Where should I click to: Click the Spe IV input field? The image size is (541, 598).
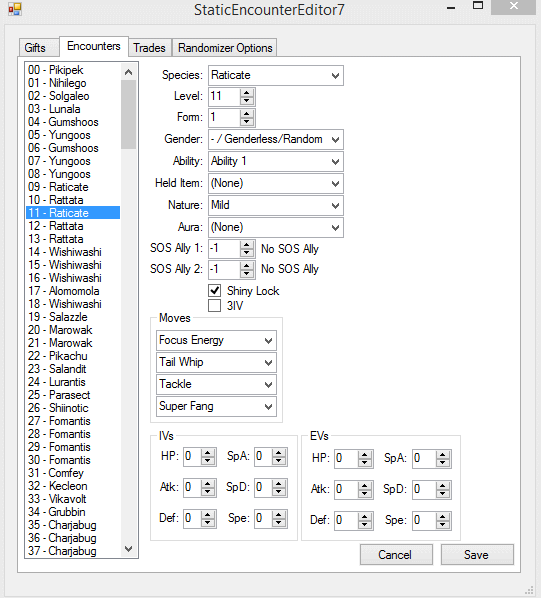[x=263, y=518]
